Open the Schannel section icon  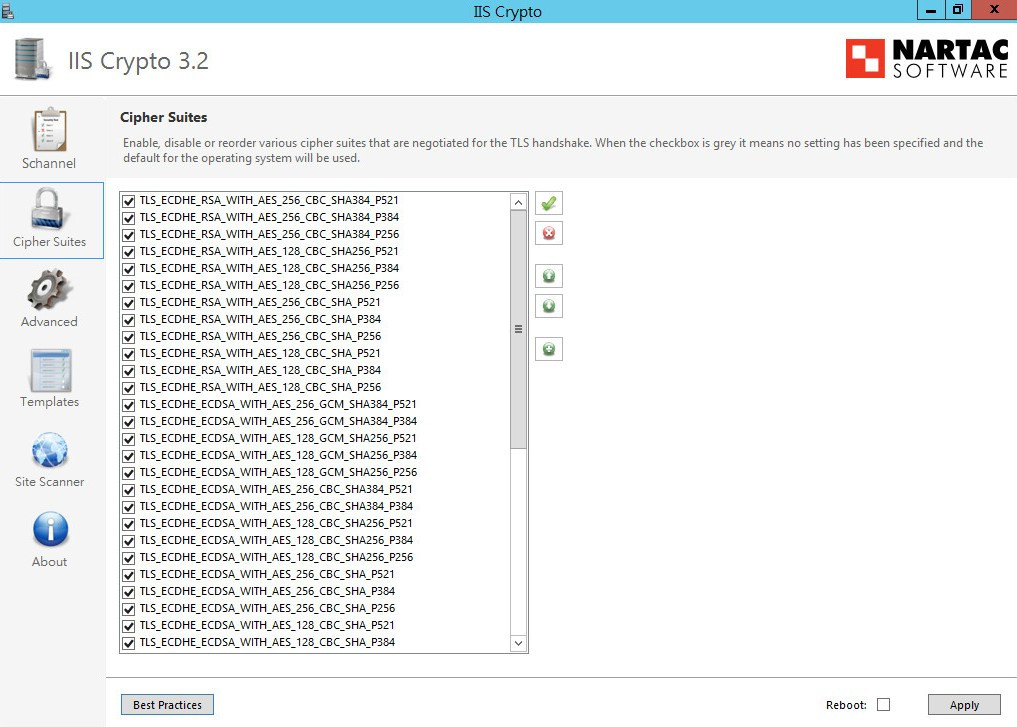point(49,129)
